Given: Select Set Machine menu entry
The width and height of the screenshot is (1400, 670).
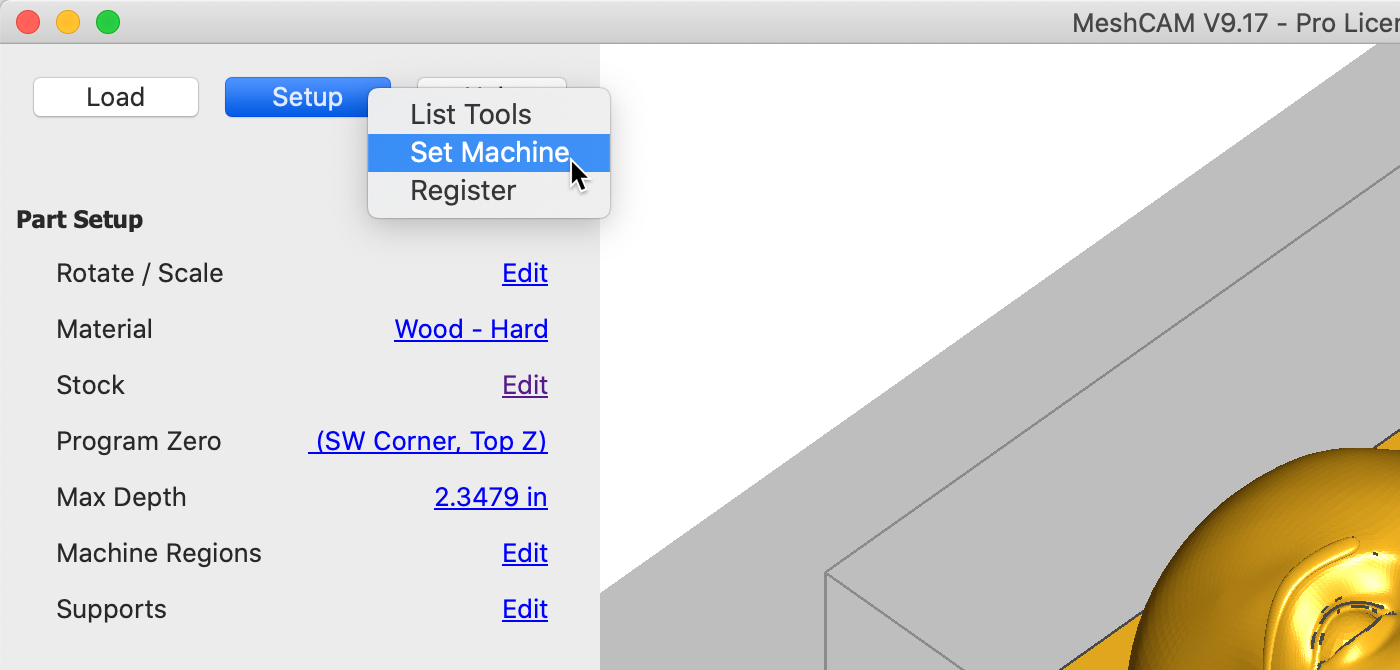Looking at the screenshot, I should 488,153.
